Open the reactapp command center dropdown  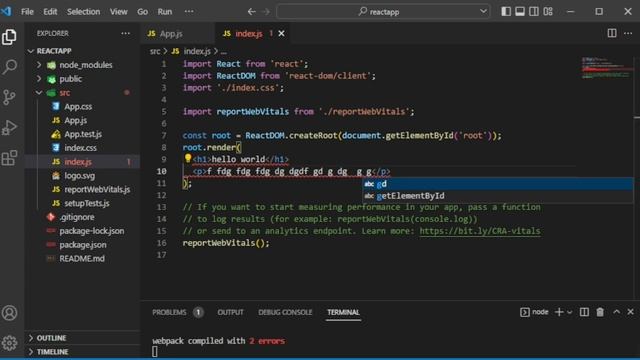coord(483,11)
